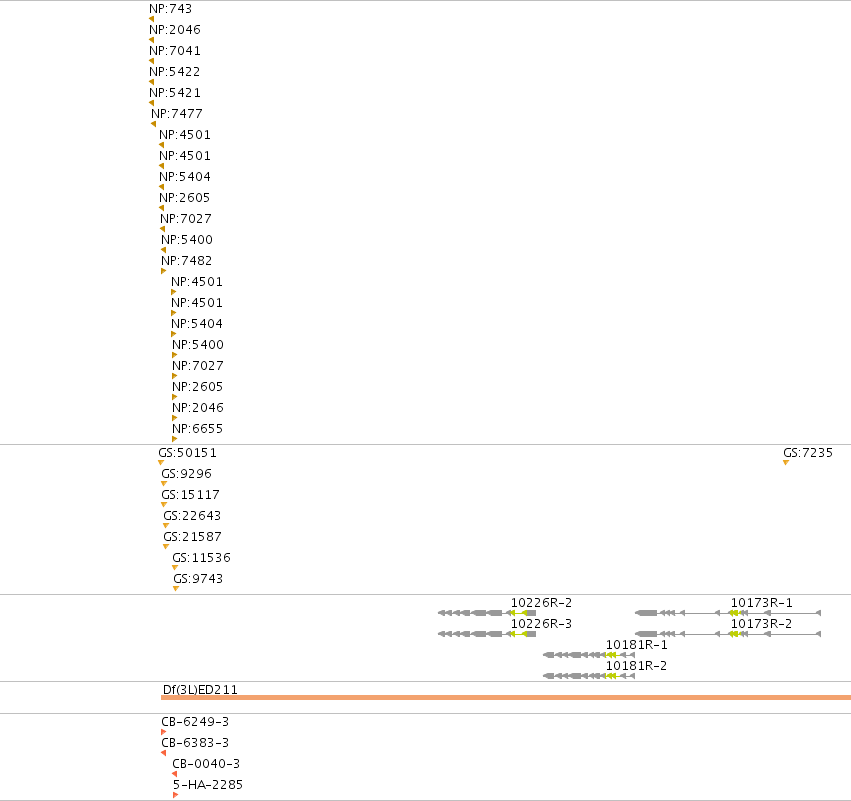This screenshot has height=801, width=851.
Task: Click the 10181R-1 label text
Action: 637,645
